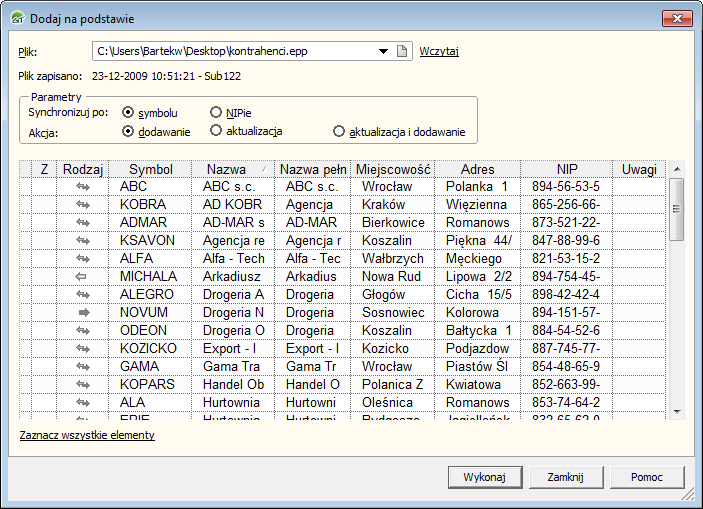Click the browse file icon next to path

[x=401, y=52]
